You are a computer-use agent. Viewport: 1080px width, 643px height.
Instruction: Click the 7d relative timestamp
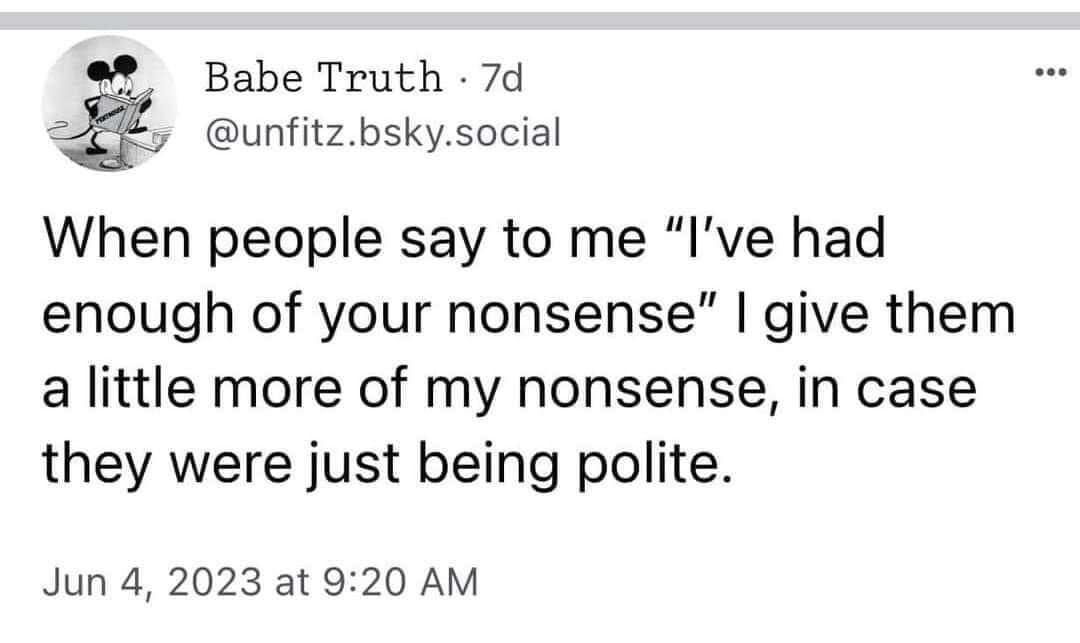[502, 77]
